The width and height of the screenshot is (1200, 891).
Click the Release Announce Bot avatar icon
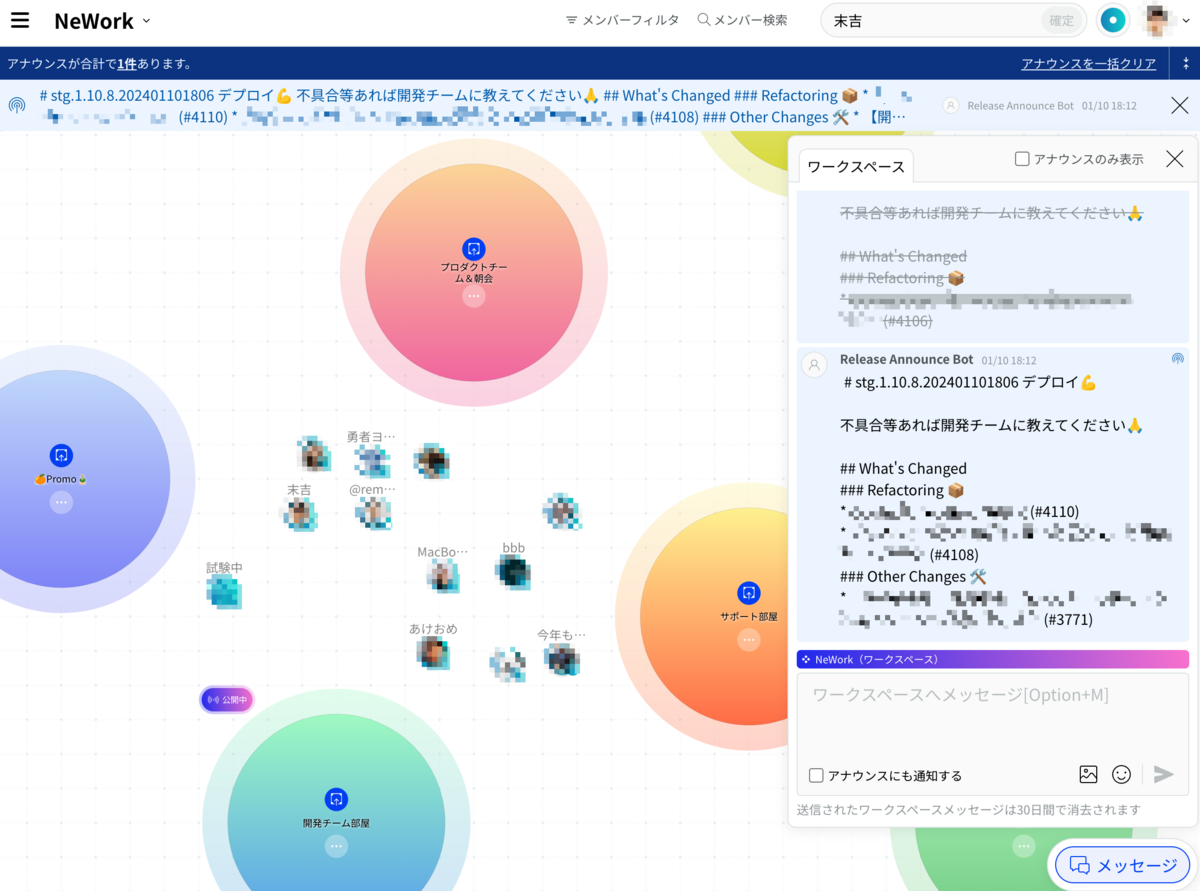pyautogui.click(x=815, y=364)
